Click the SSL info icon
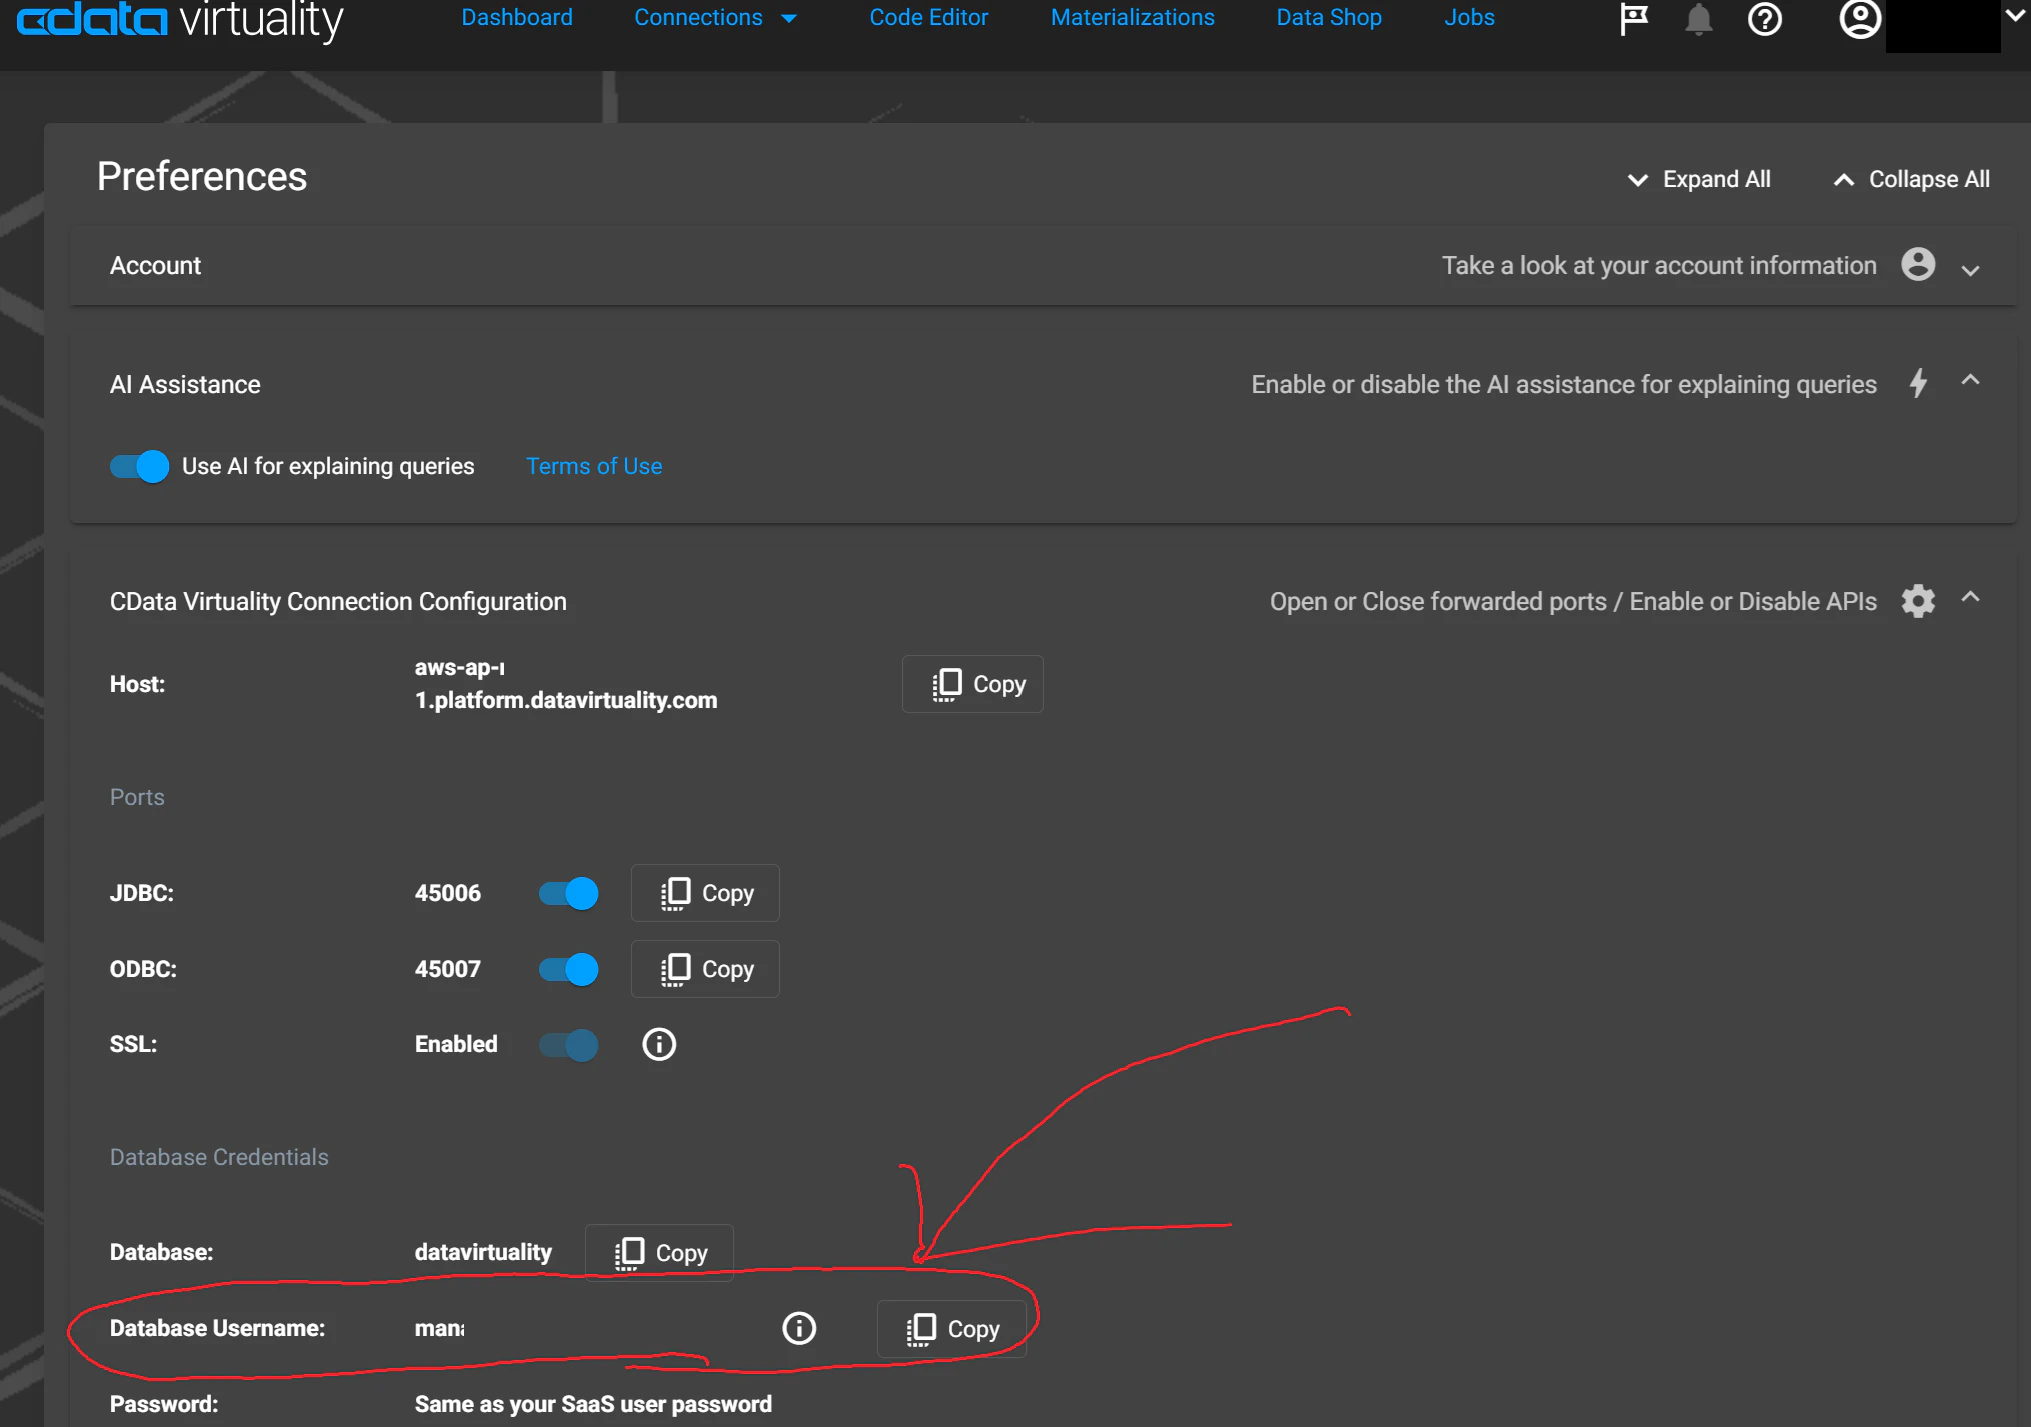Viewport: 2031px width, 1427px height. (x=659, y=1044)
